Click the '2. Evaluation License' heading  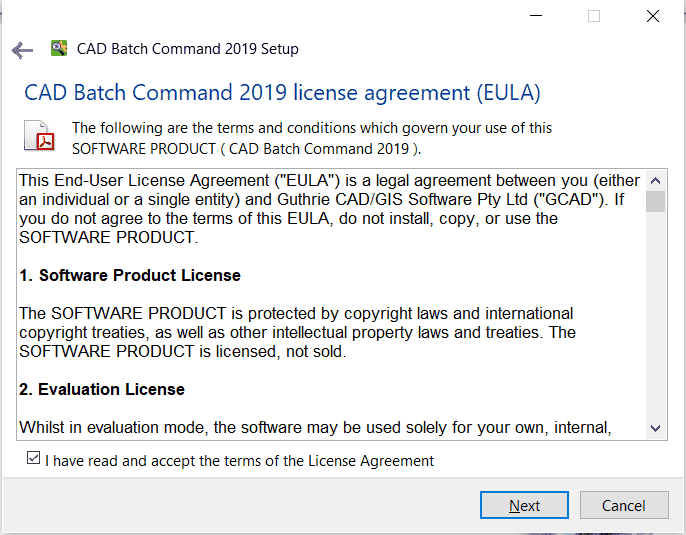(102, 389)
